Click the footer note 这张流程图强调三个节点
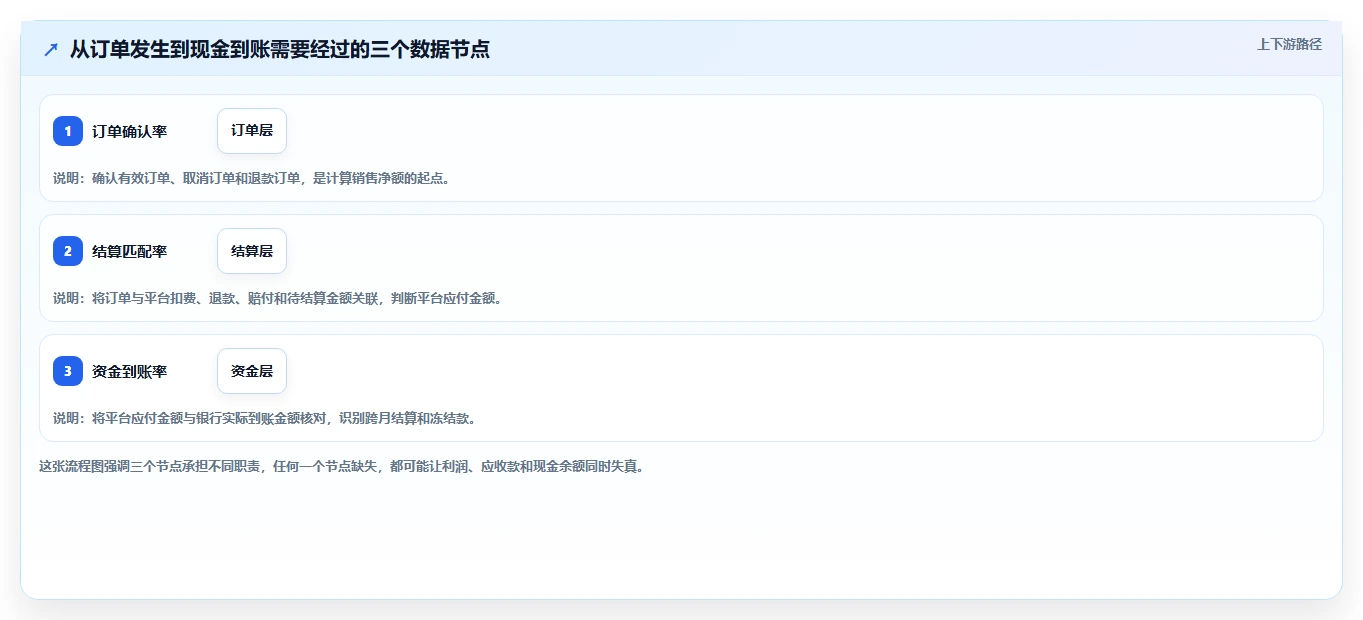The height and width of the screenshot is (620, 1363). point(342,466)
